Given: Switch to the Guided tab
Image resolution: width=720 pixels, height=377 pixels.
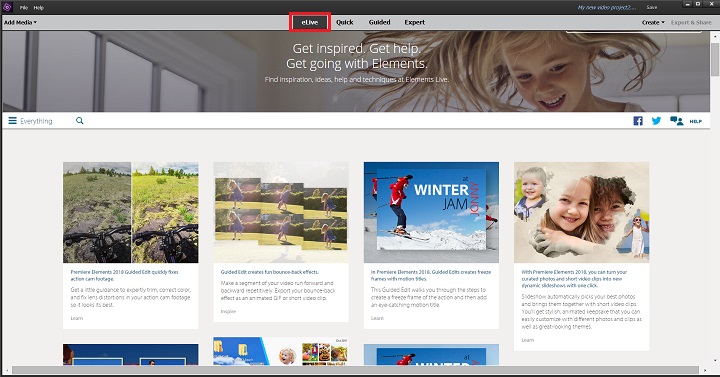Looking at the screenshot, I should tap(379, 22).
